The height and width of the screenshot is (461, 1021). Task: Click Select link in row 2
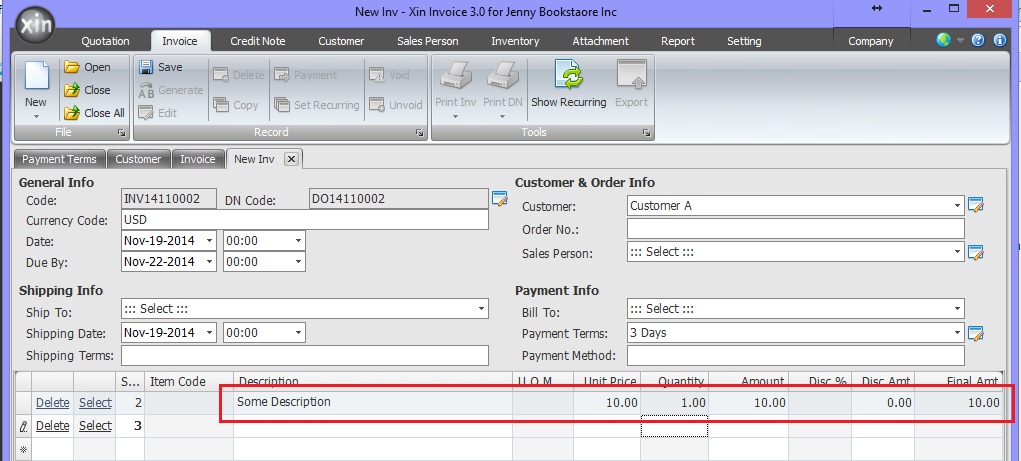click(x=95, y=403)
